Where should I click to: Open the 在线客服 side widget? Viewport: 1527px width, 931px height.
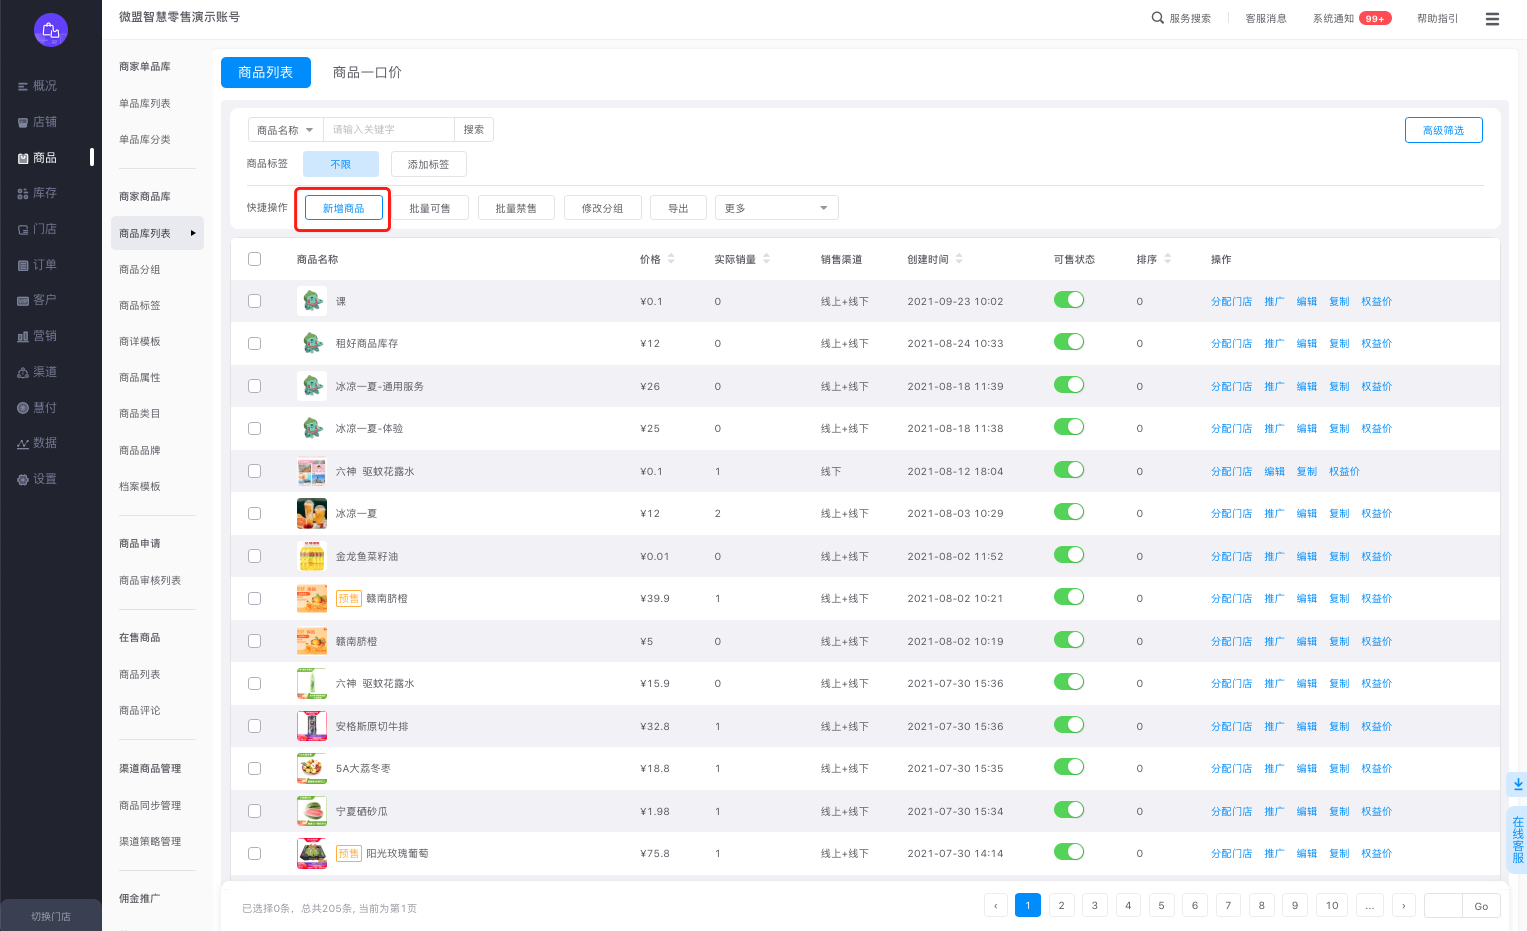1518,840
